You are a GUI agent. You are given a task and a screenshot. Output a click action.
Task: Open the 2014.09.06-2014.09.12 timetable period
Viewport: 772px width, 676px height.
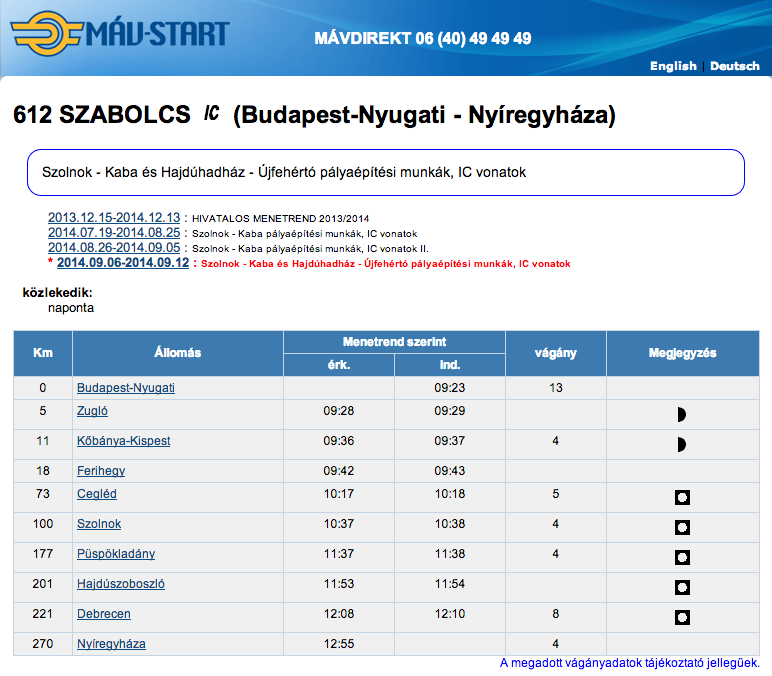click(x=123, y=263)
